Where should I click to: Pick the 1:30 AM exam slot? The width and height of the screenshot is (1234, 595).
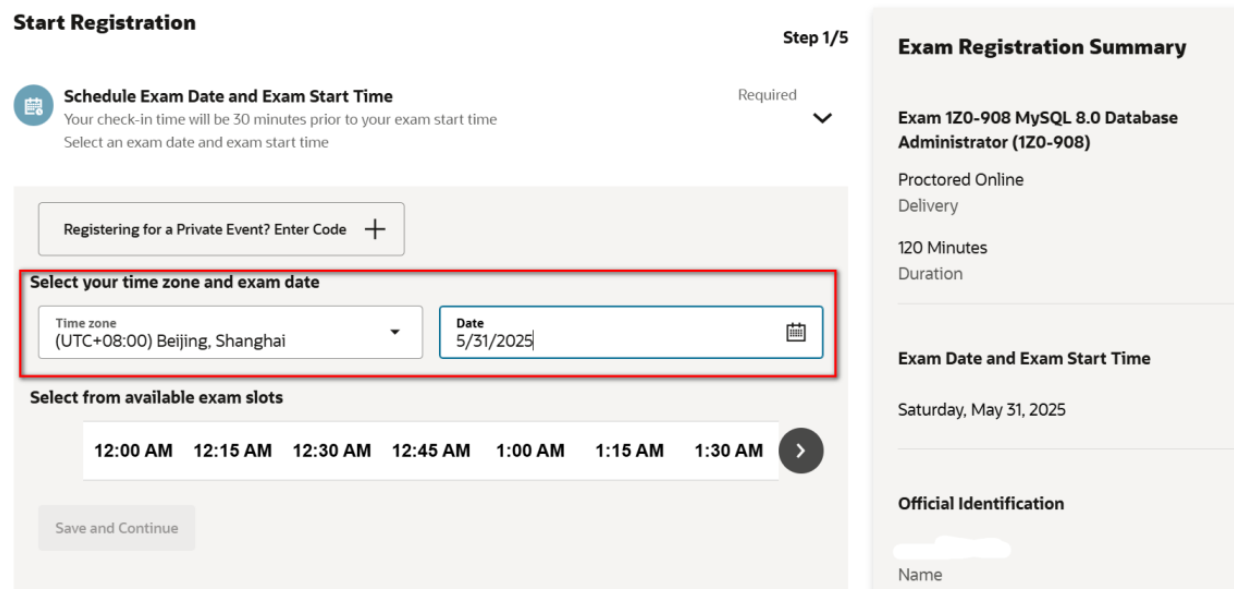coord(728,451)
